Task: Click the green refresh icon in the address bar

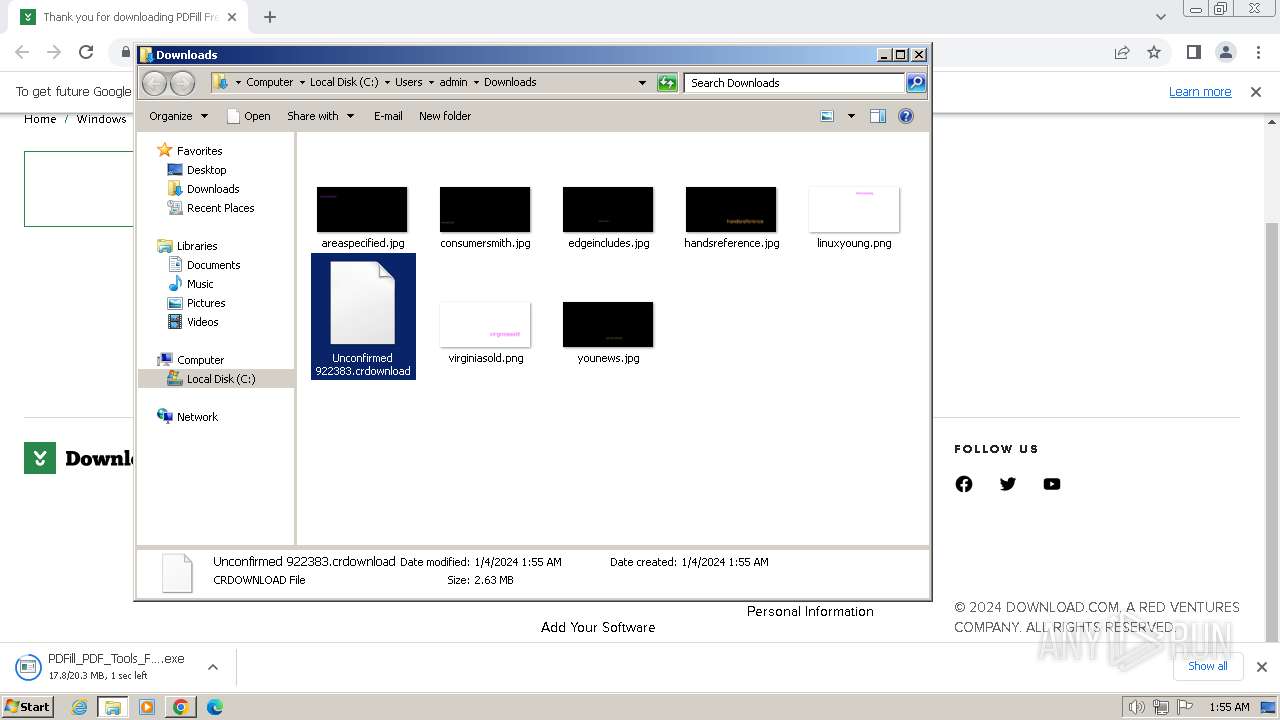Action: pos(667,83)
